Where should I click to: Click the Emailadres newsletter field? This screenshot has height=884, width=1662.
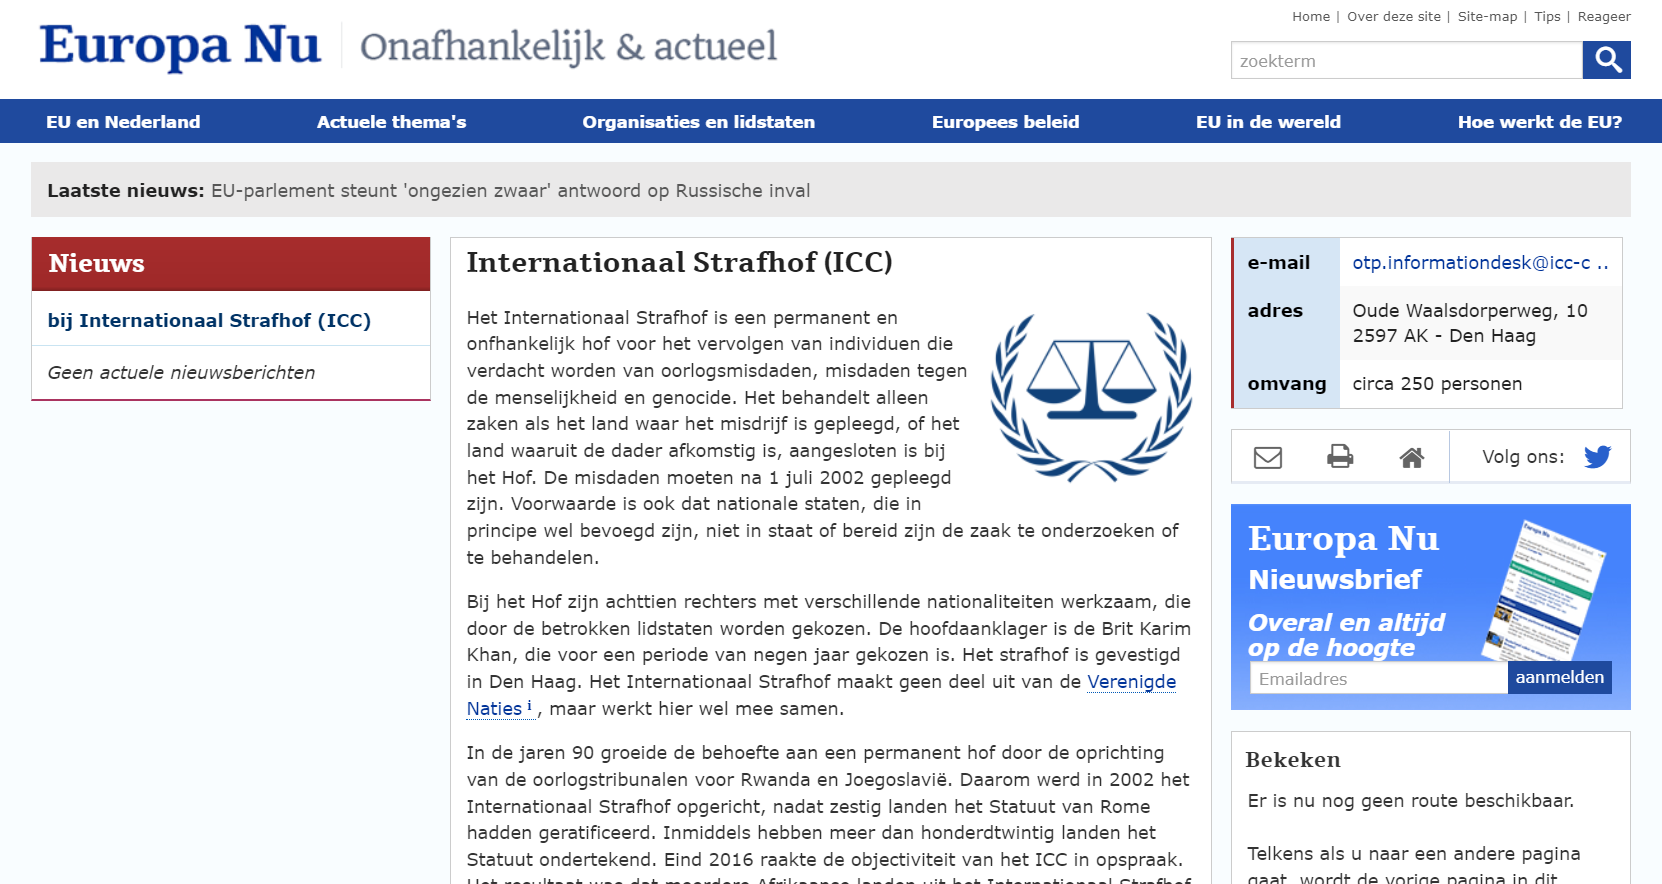coord(1379,678)
